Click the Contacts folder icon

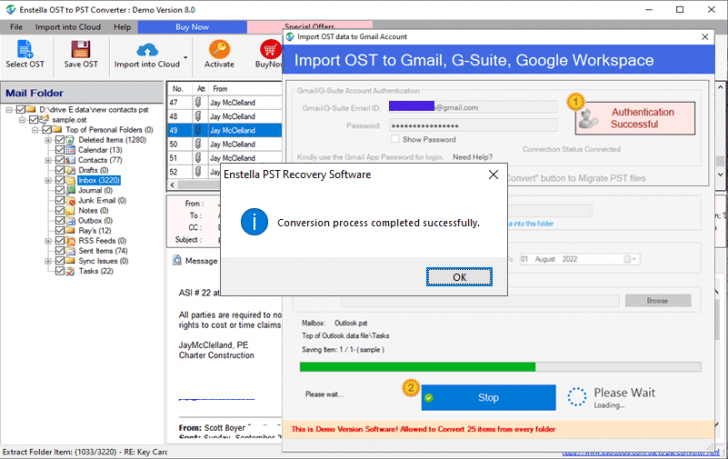point(70,160)
